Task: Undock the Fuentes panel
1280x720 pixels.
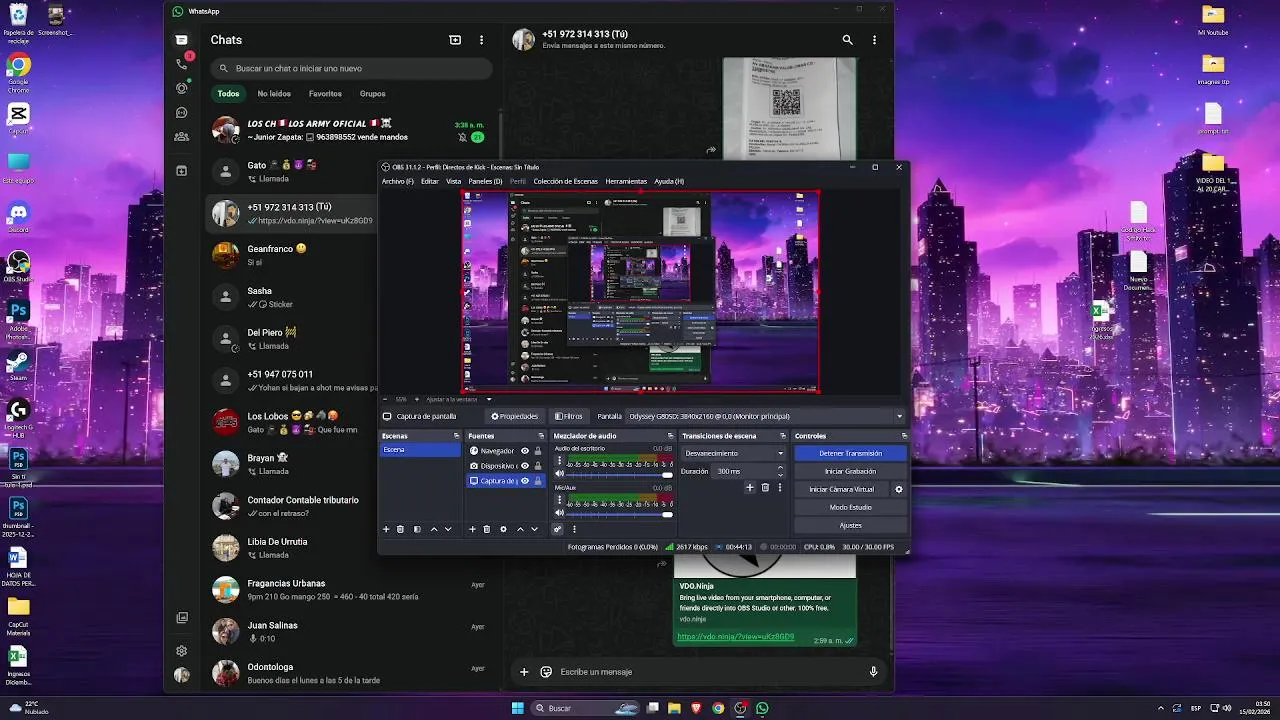Action: 541,436
